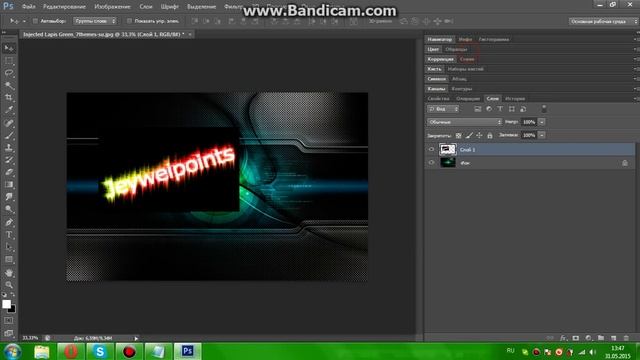Filter layers by pixel type

pos(478,109)
